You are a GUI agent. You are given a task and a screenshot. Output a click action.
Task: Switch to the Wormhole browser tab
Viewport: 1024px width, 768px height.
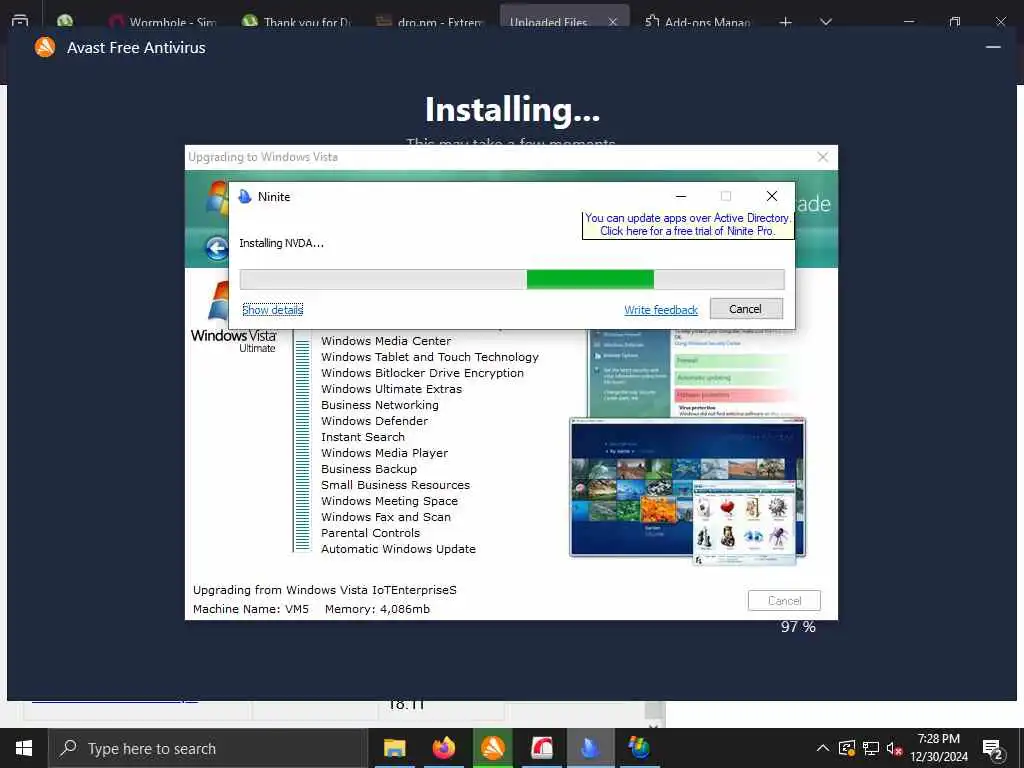coord(163,22)
